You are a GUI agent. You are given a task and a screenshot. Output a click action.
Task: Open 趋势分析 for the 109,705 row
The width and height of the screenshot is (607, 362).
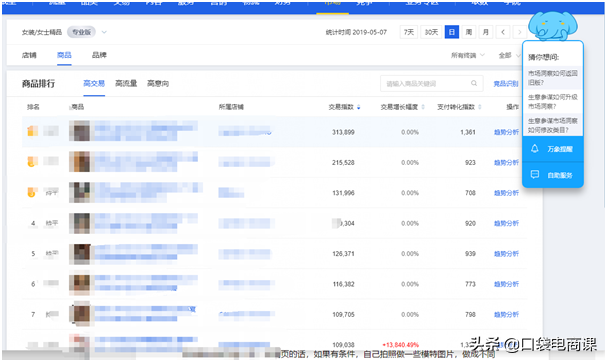[506, 315]
